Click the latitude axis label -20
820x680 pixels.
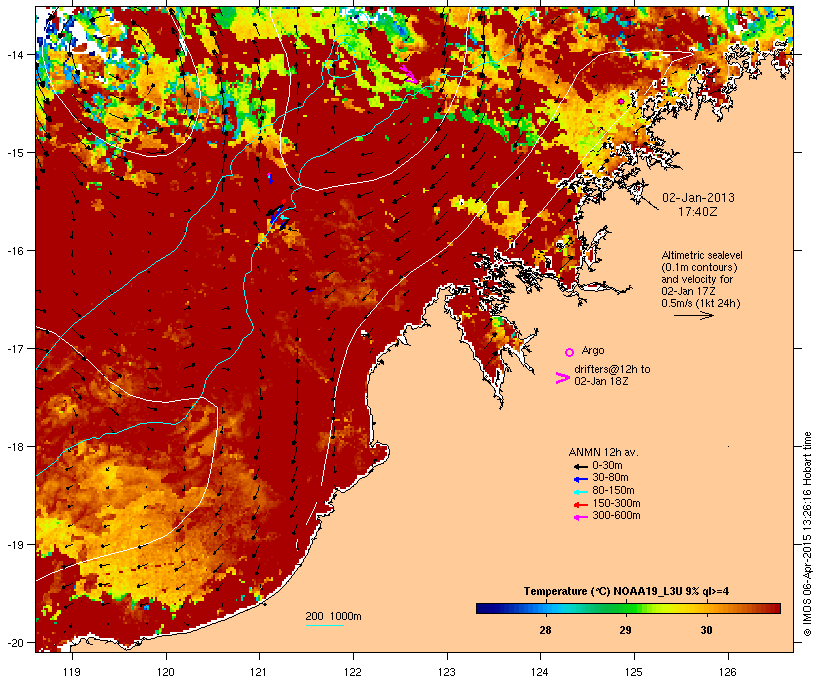click(14, 642)
